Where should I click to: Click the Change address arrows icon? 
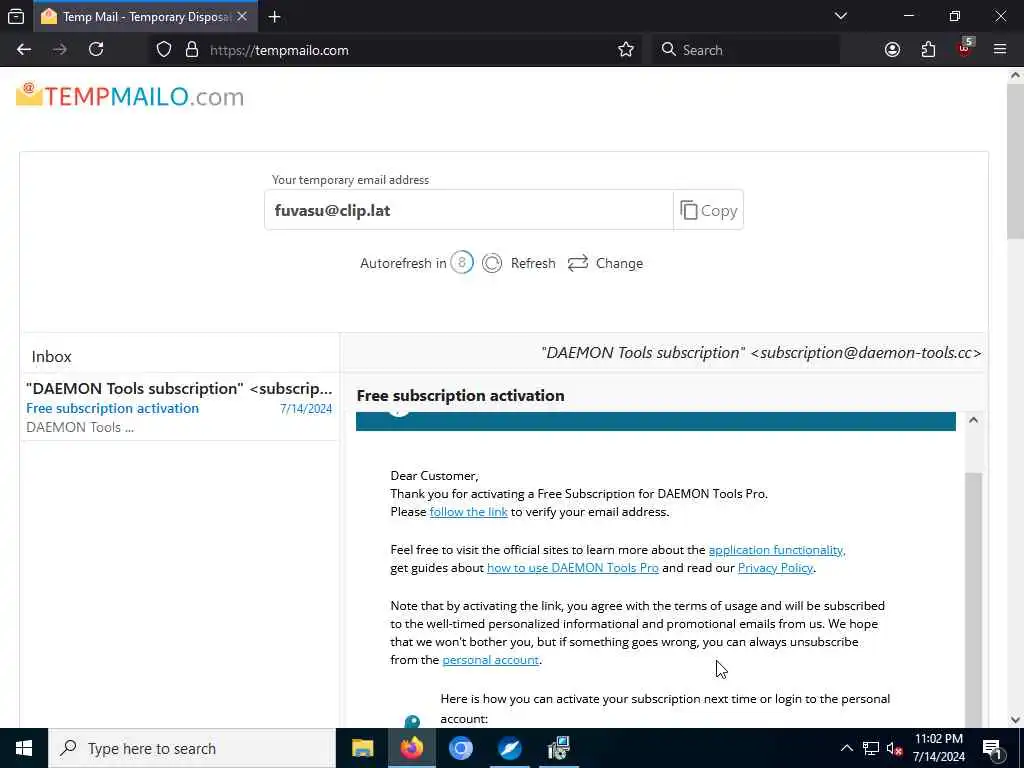578,263
